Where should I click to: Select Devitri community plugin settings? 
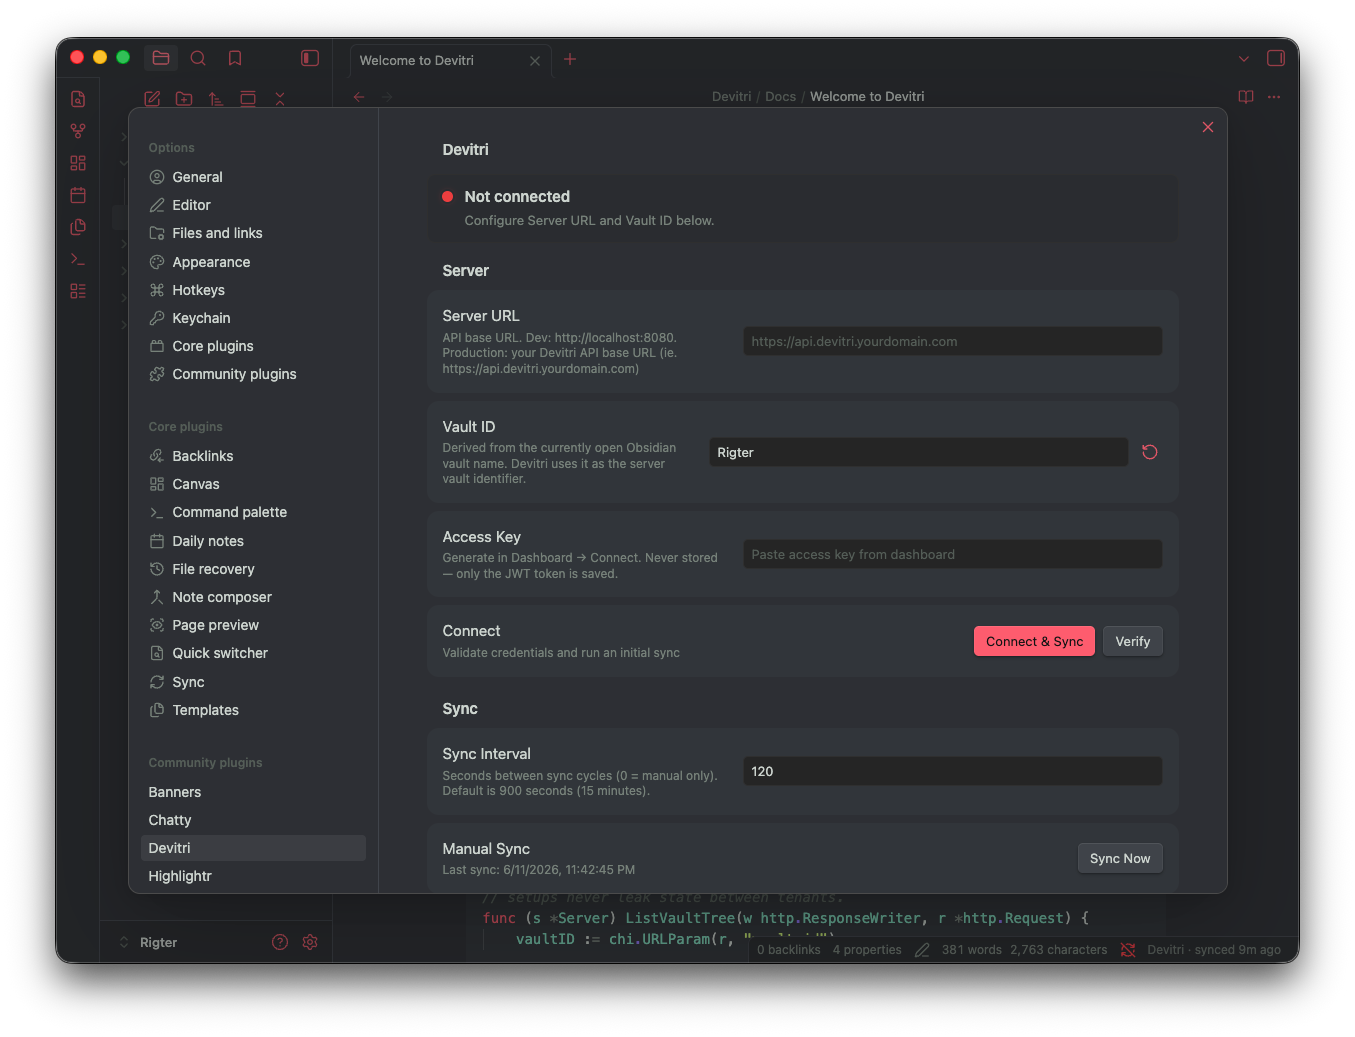coord(253,848)
